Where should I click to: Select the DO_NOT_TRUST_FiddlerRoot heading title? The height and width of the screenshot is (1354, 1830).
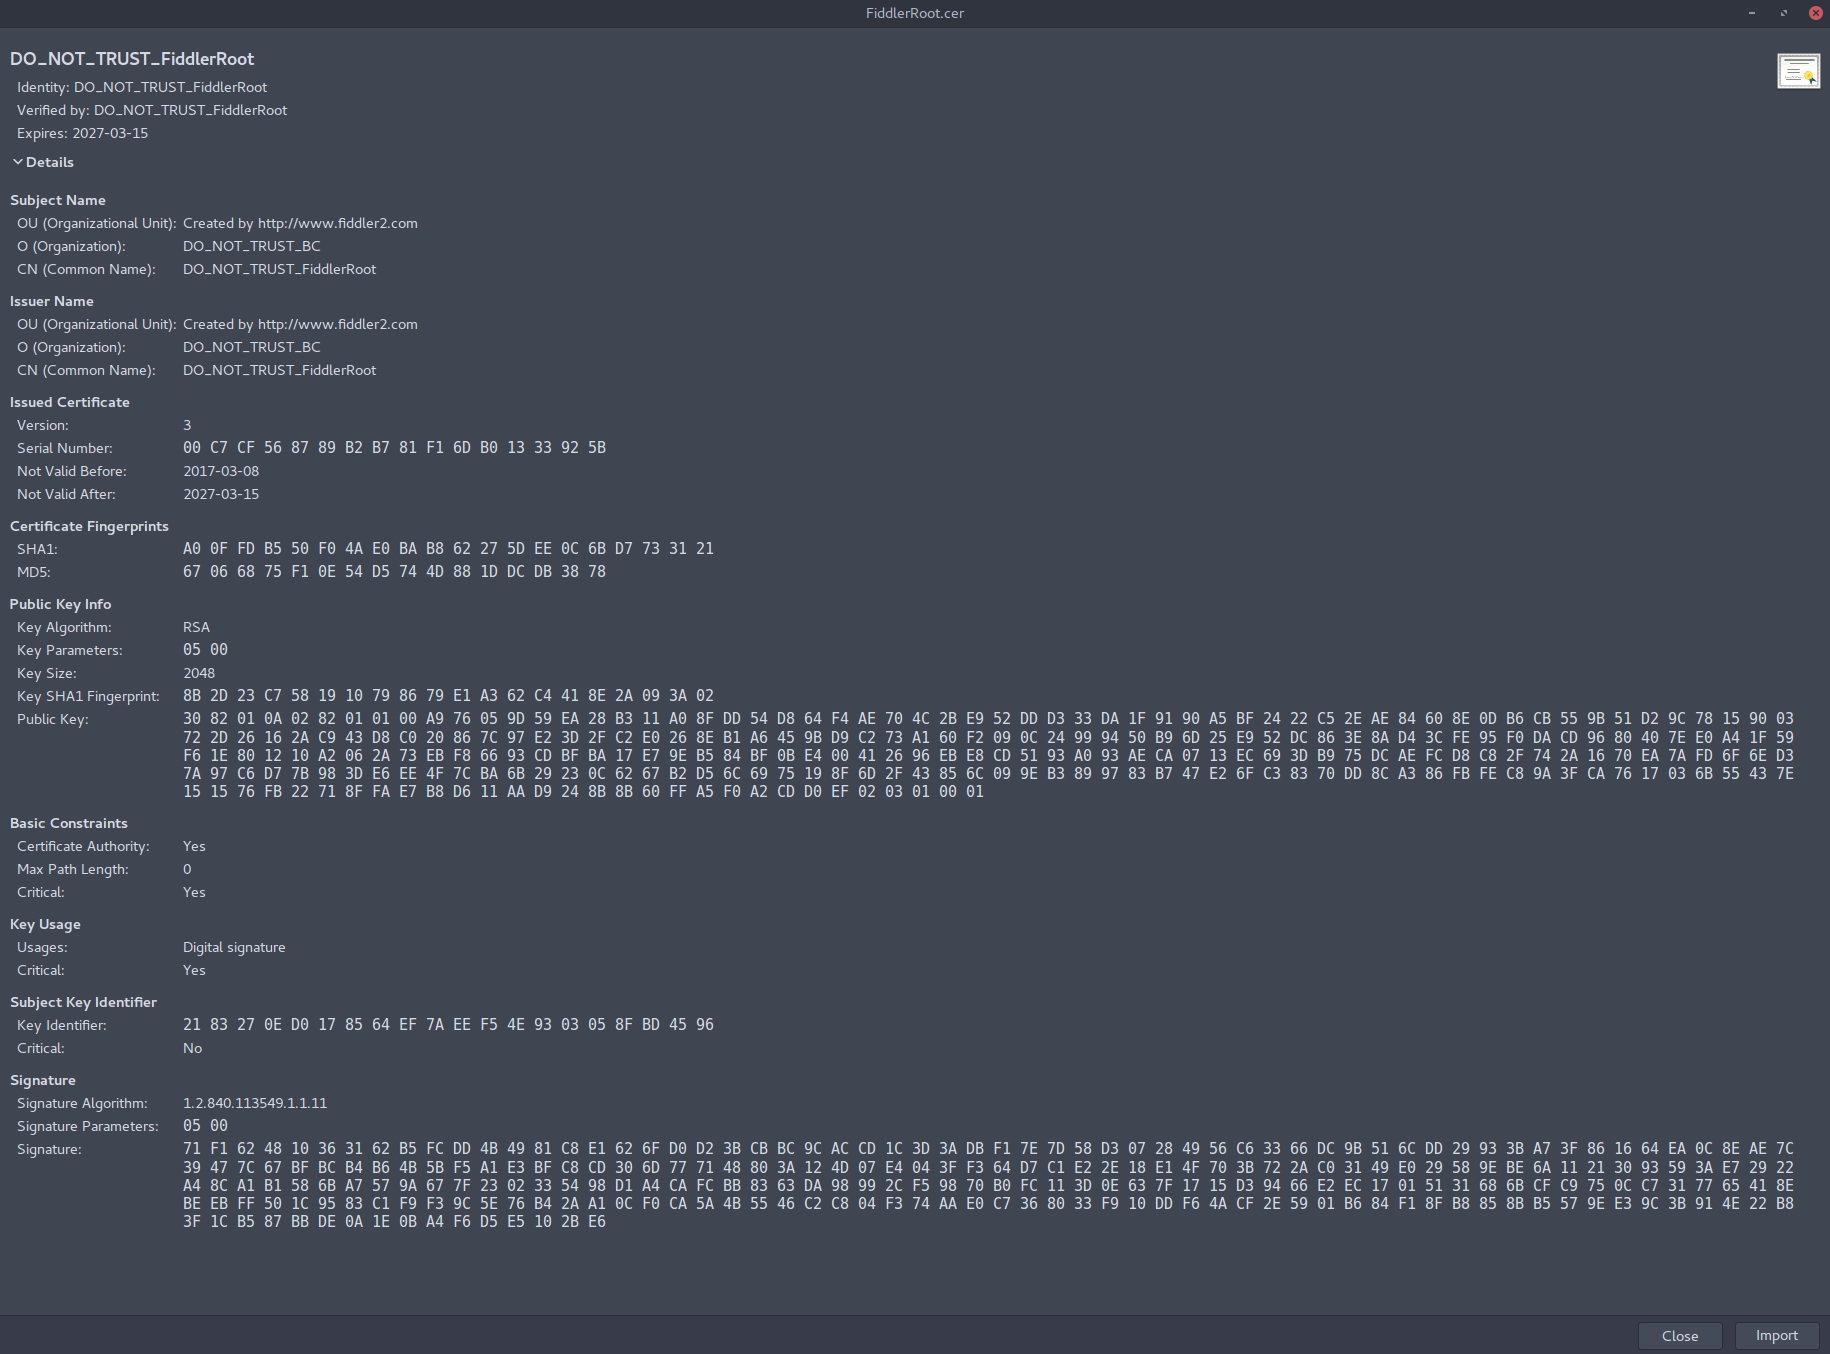click(132, 59)
